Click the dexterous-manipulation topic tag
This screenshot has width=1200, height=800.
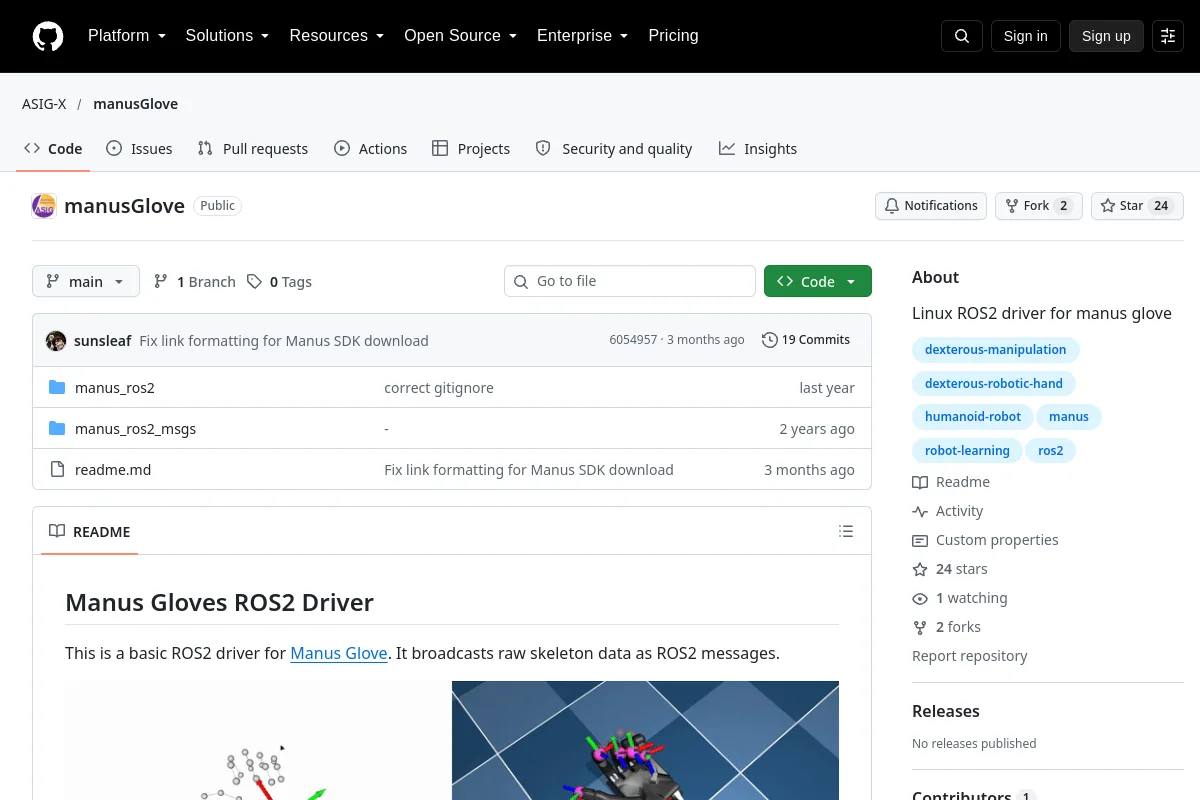[x=995, y=350]
